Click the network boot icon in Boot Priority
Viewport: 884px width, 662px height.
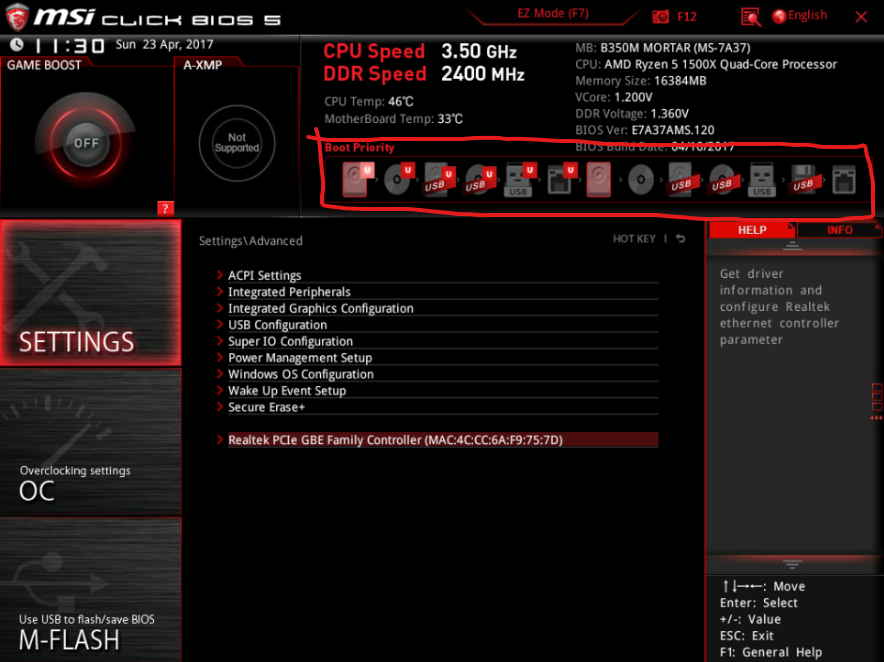tap(843, 180)
